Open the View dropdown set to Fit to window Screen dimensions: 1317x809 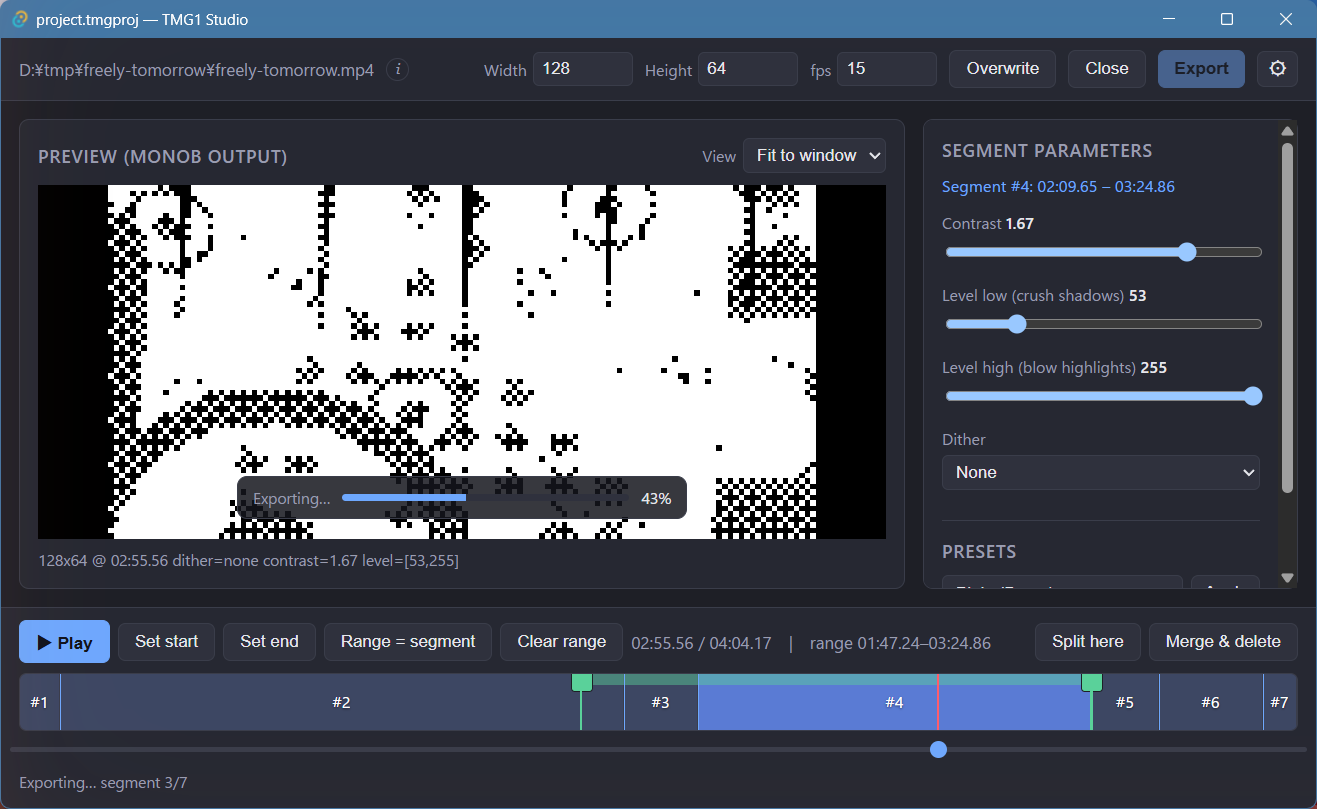click(814, 156)
